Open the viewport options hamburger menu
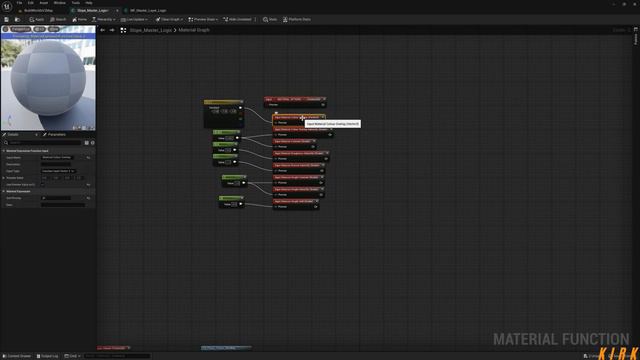Screen dimensions: 640x360 click(x=5, y=29)
